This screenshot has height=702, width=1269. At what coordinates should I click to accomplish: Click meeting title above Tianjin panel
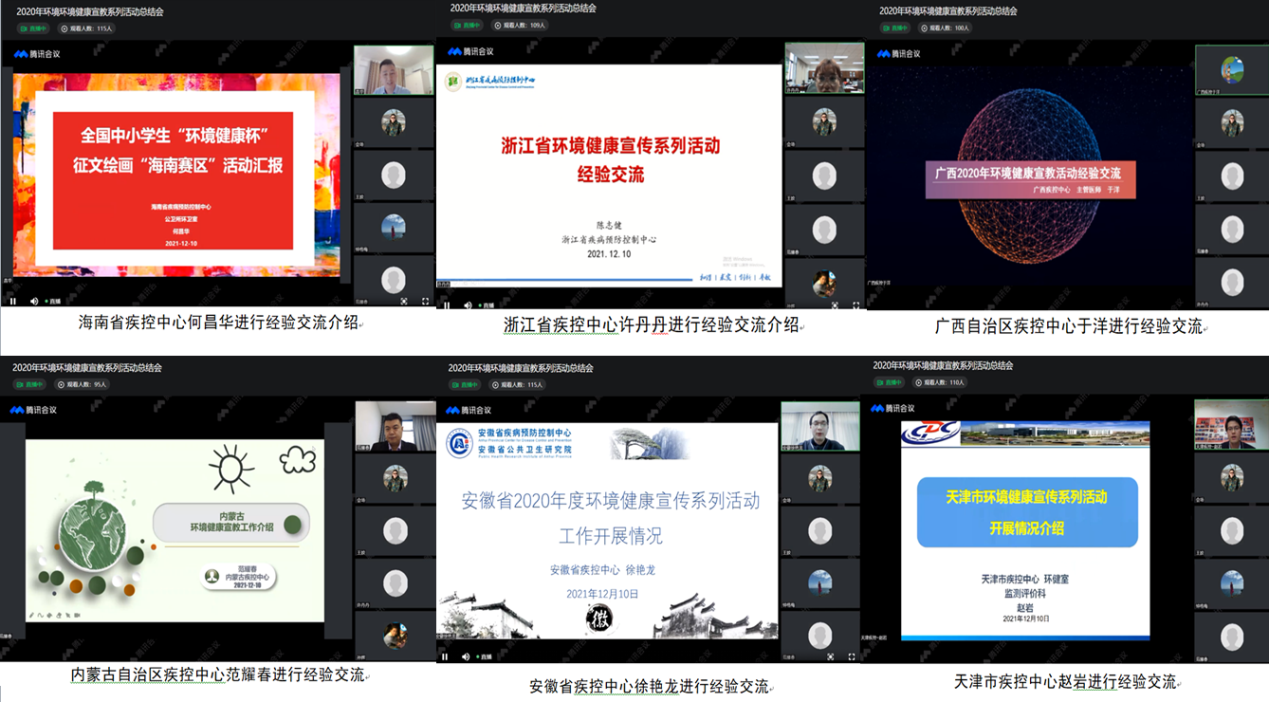943,366
